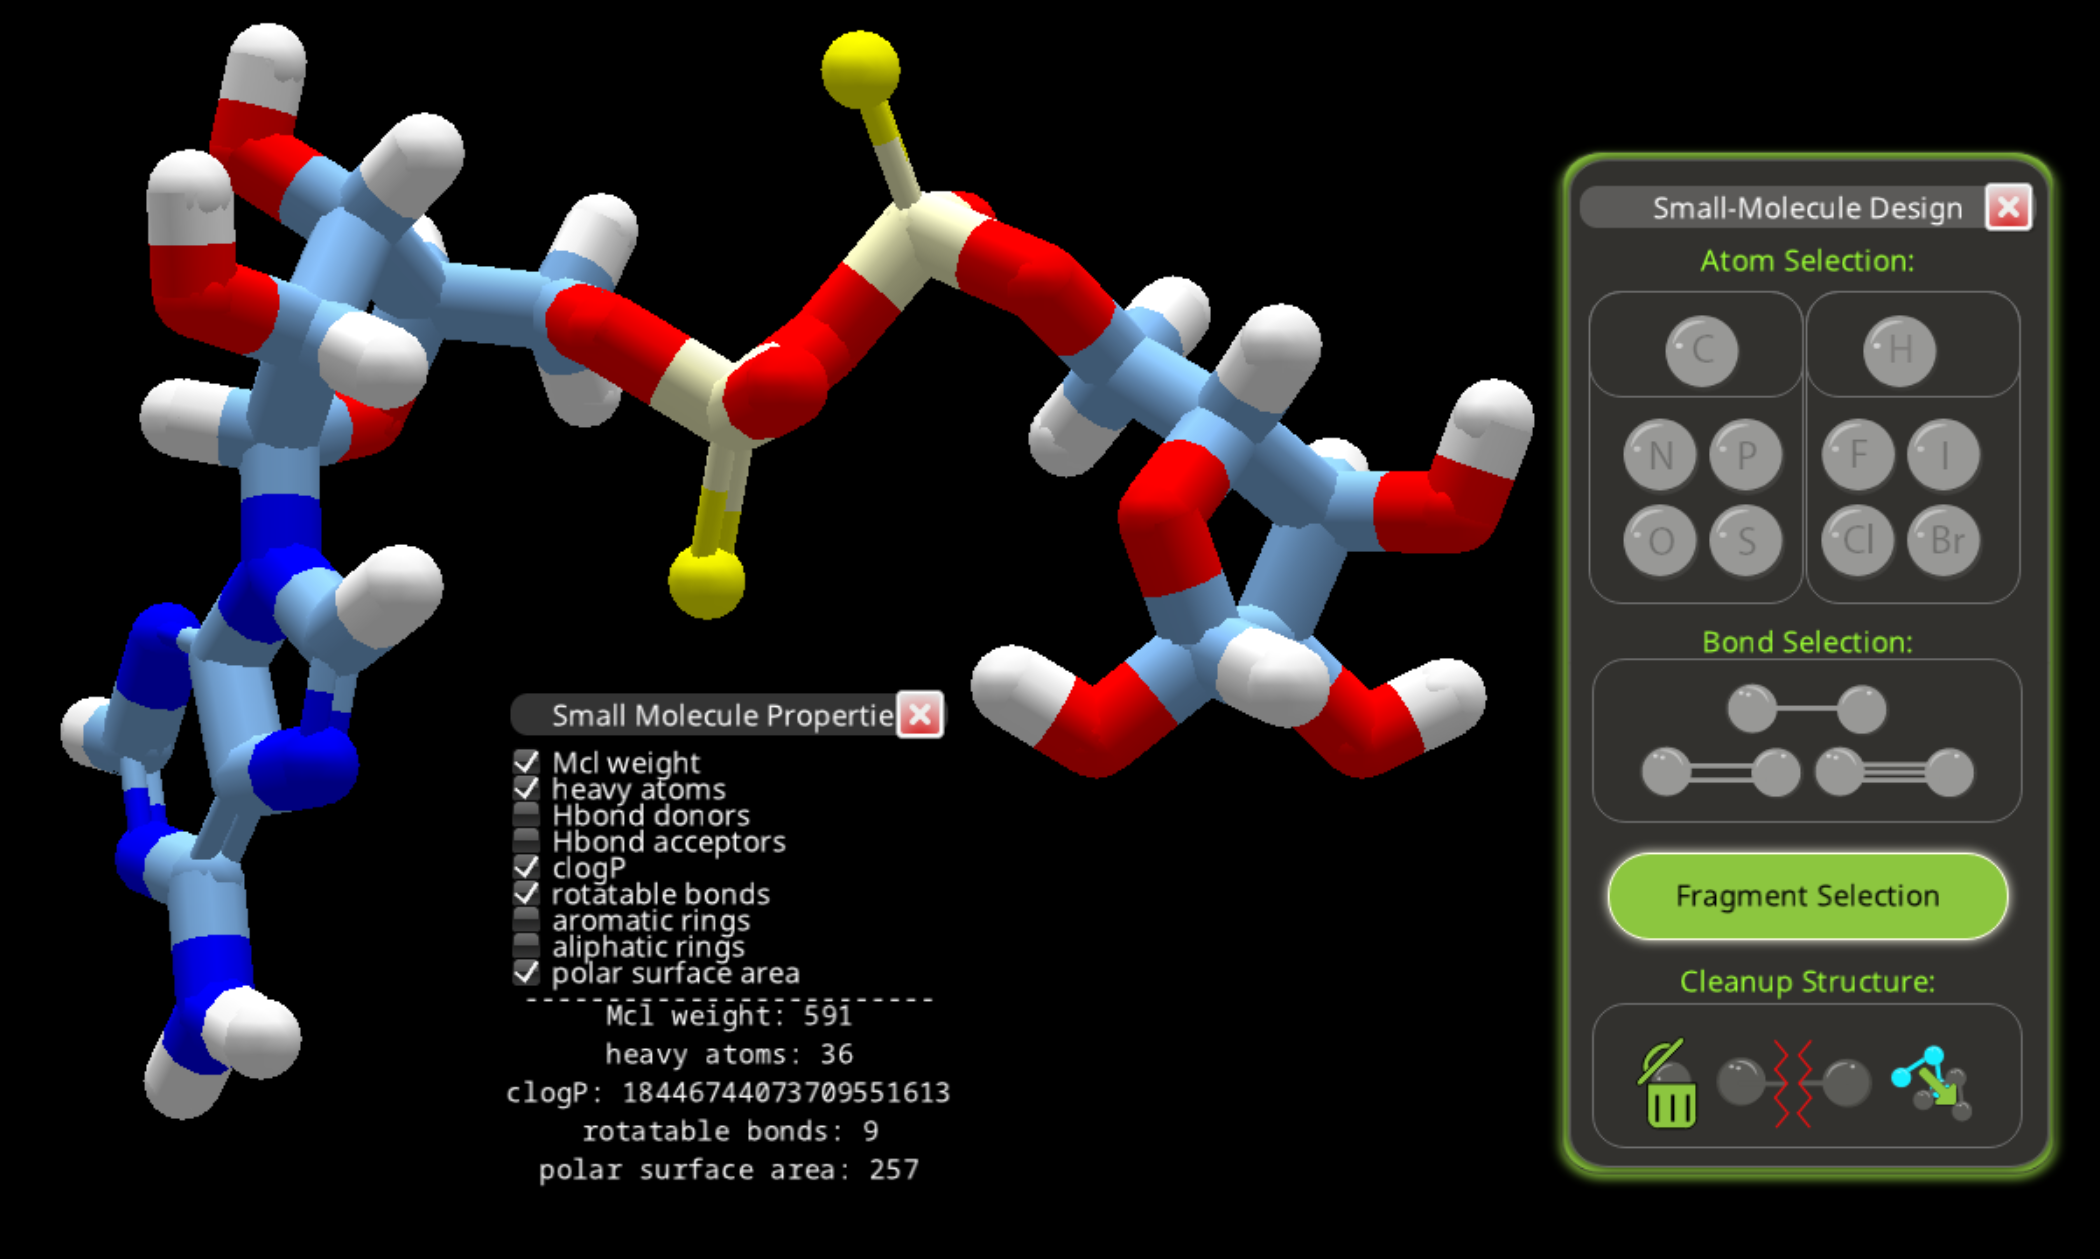
Task: Uncheck the clogP property checkbox
Action: tap(526, 867)
